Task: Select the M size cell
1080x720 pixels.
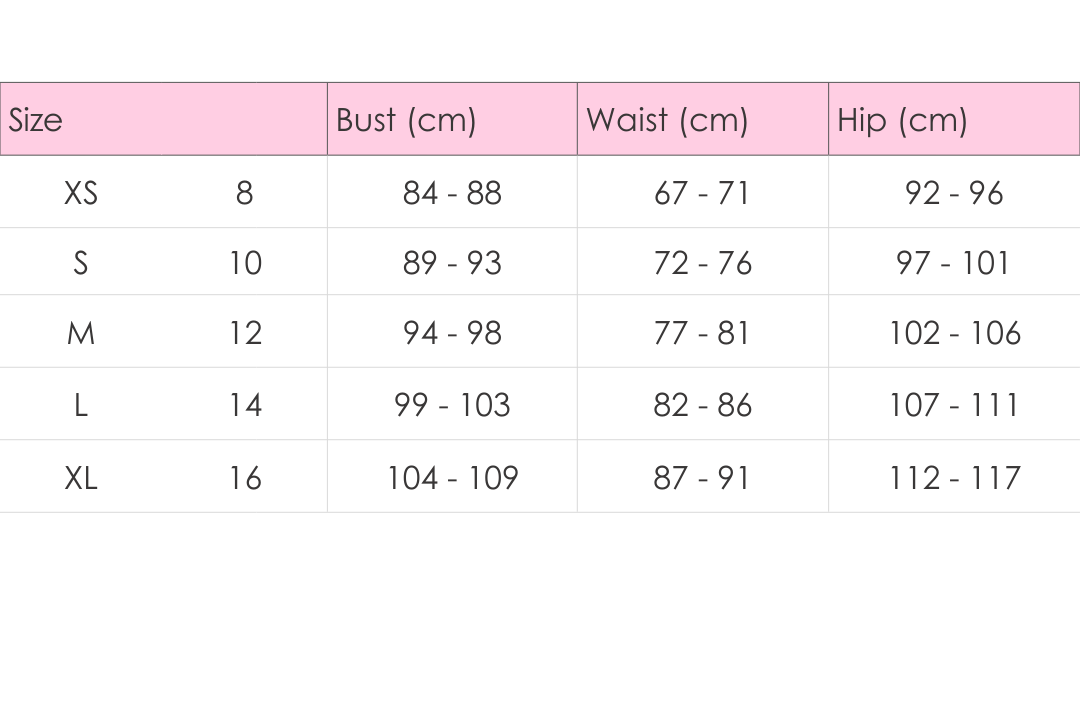Action: [81, 333]
